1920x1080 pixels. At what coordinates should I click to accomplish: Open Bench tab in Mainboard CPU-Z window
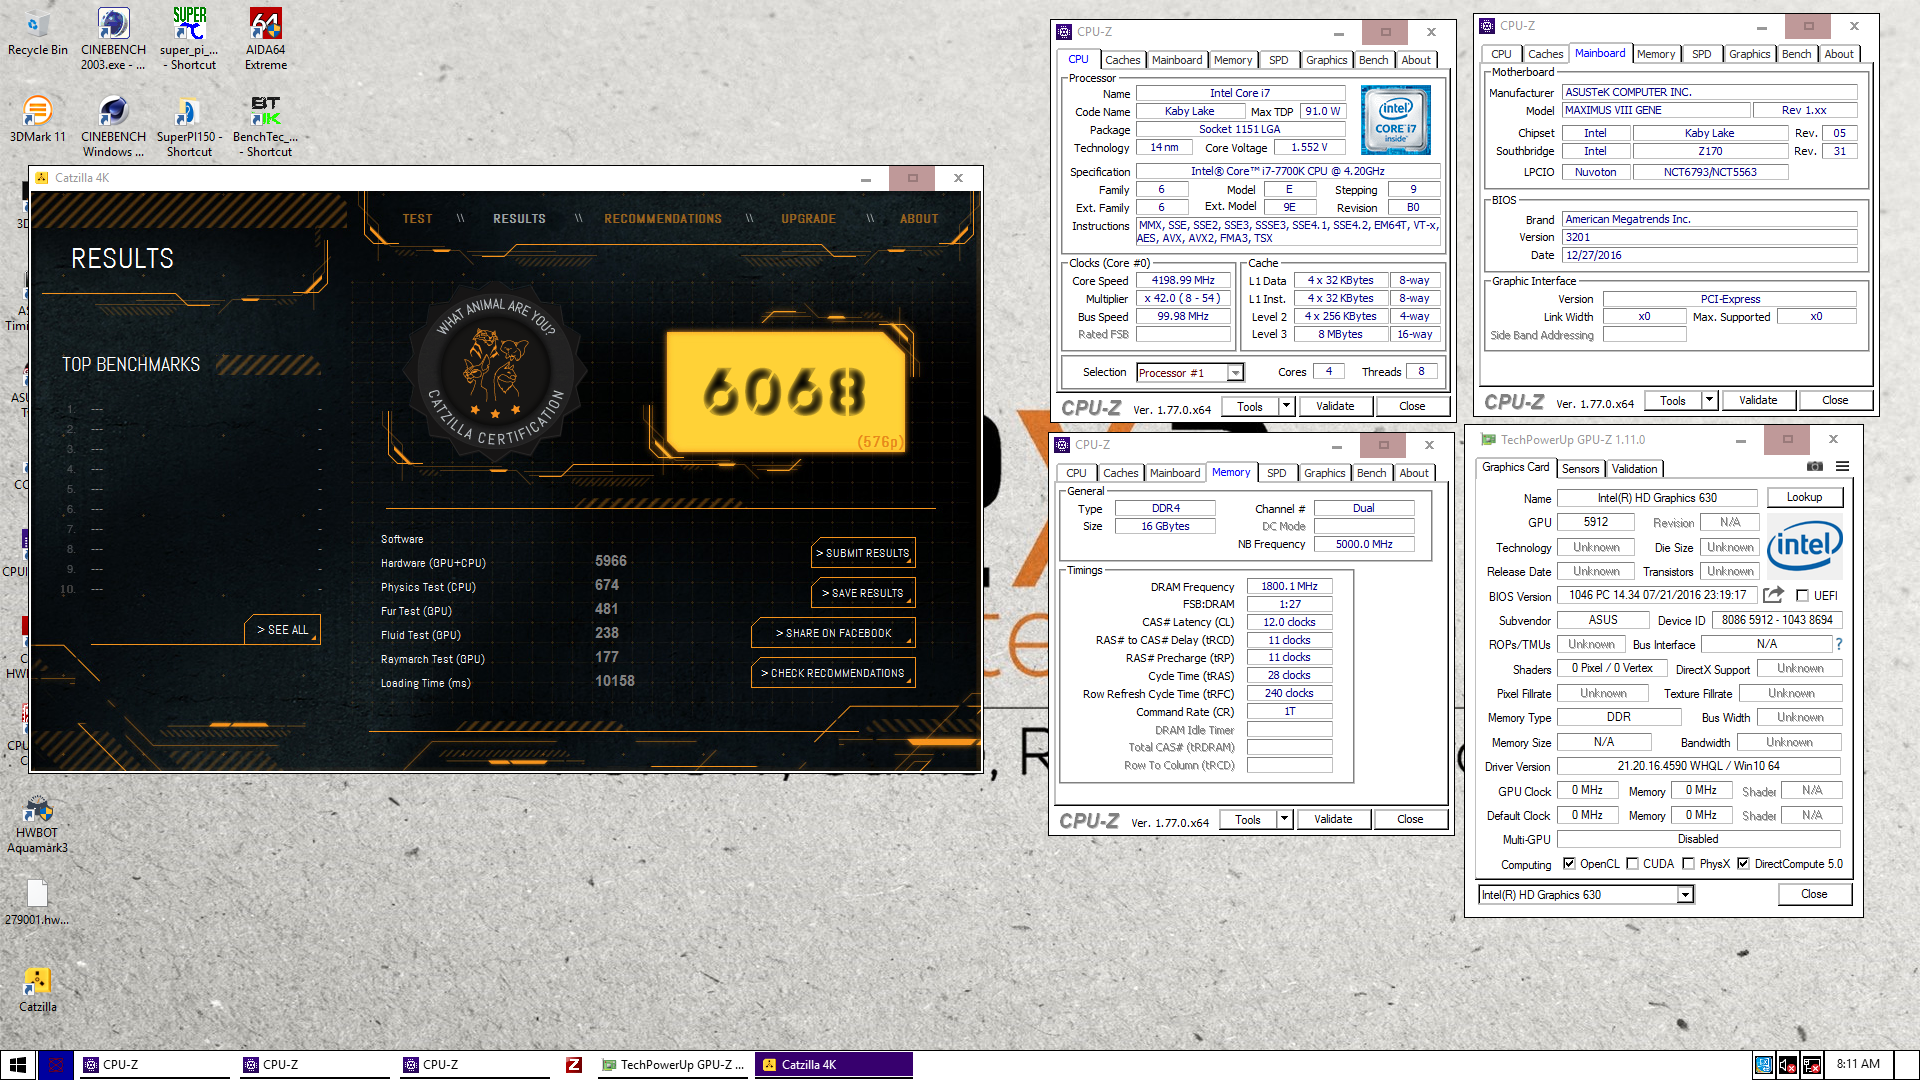(1796, 54)
